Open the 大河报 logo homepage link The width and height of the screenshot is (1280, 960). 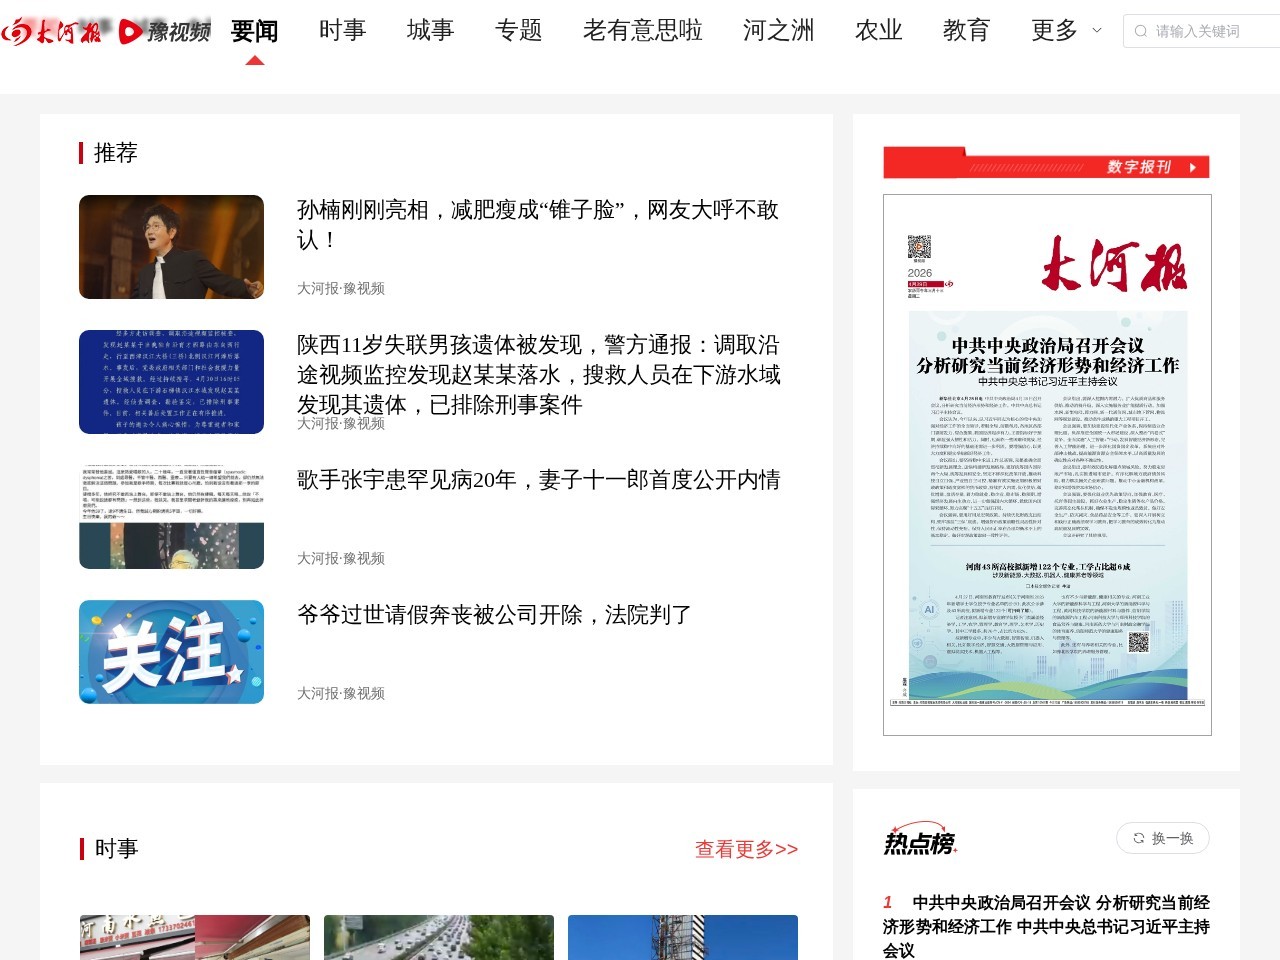tap(52, 31)
